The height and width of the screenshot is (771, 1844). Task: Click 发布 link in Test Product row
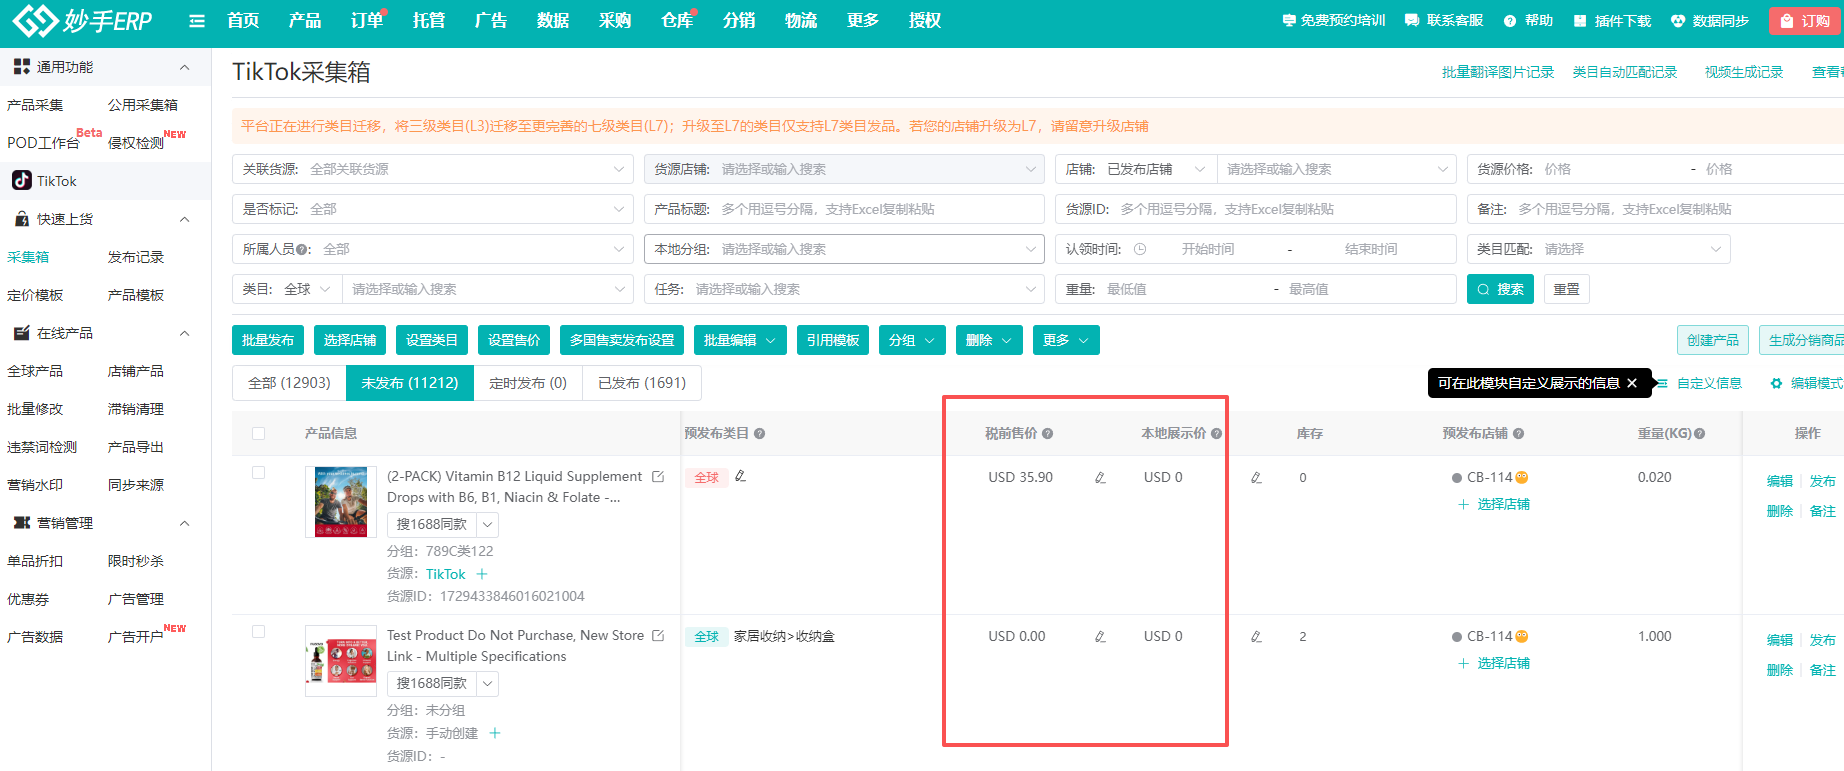1823,640
